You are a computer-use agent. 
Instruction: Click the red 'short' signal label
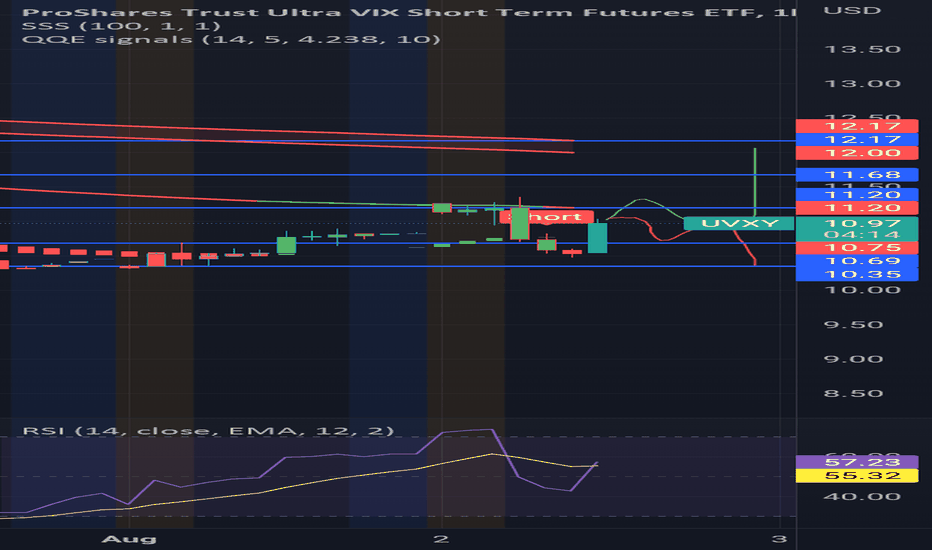click(547, 217)
